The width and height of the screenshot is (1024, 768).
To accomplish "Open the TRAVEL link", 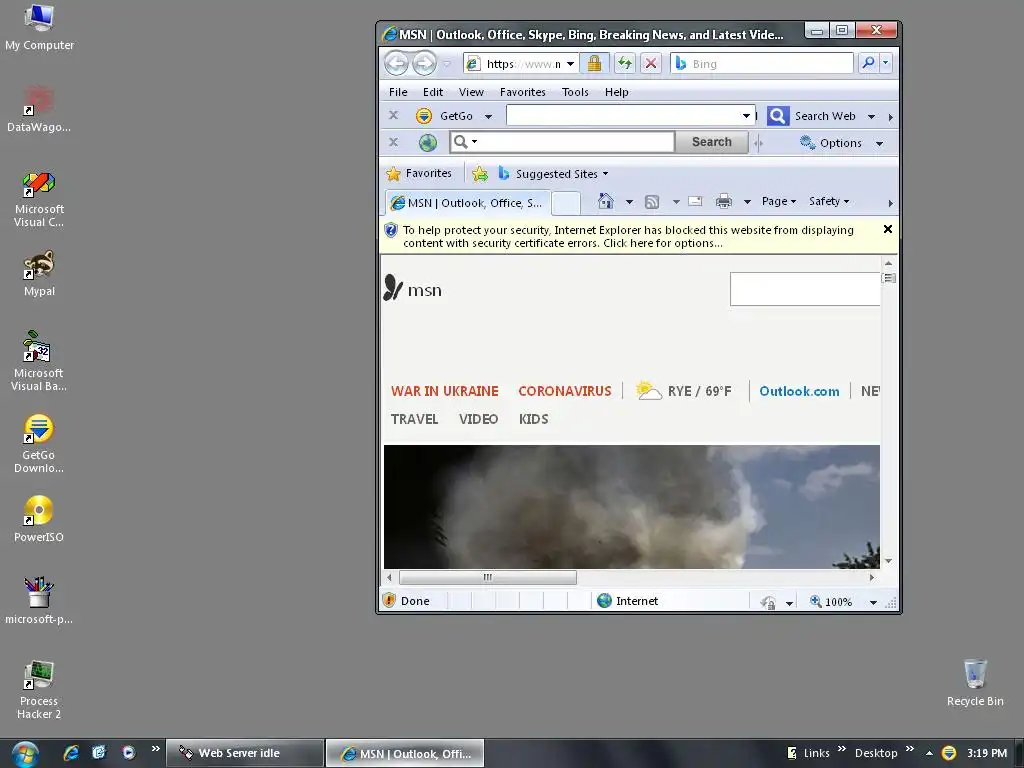I will 414,419.
